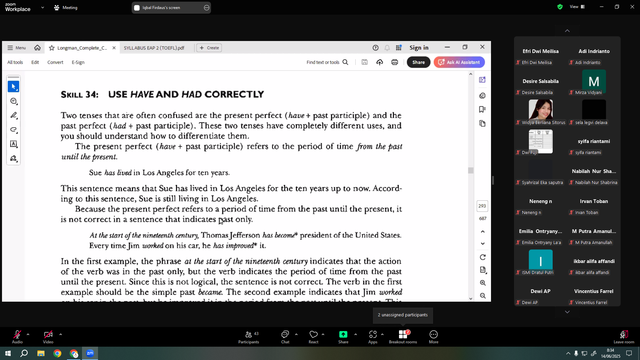Click the Acrobat help question mark icon

coord(376,48)
